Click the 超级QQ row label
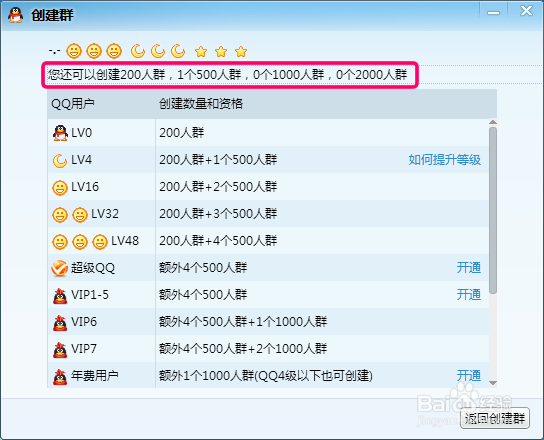This screenshot has height=440, width=544. 93,268
